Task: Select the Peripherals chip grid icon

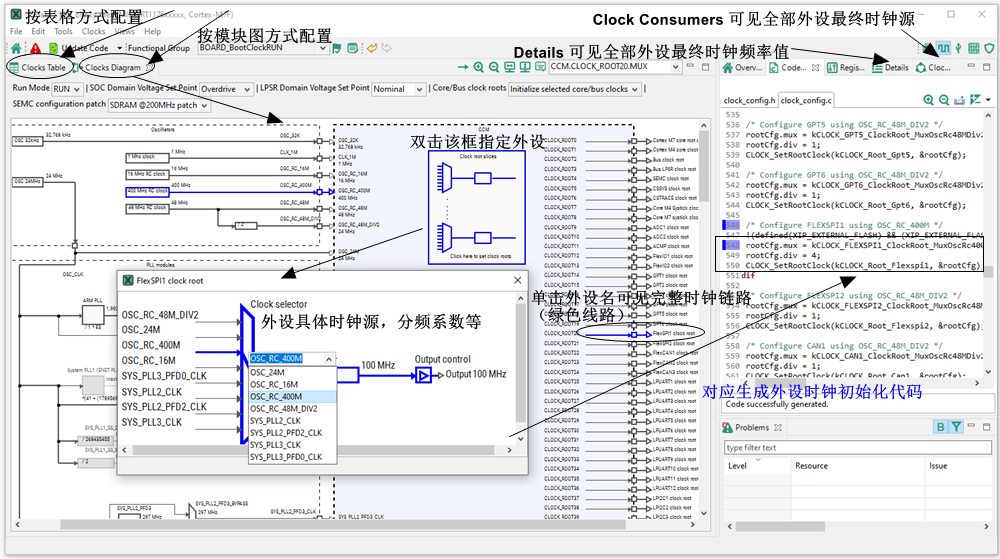Action: 974,48
